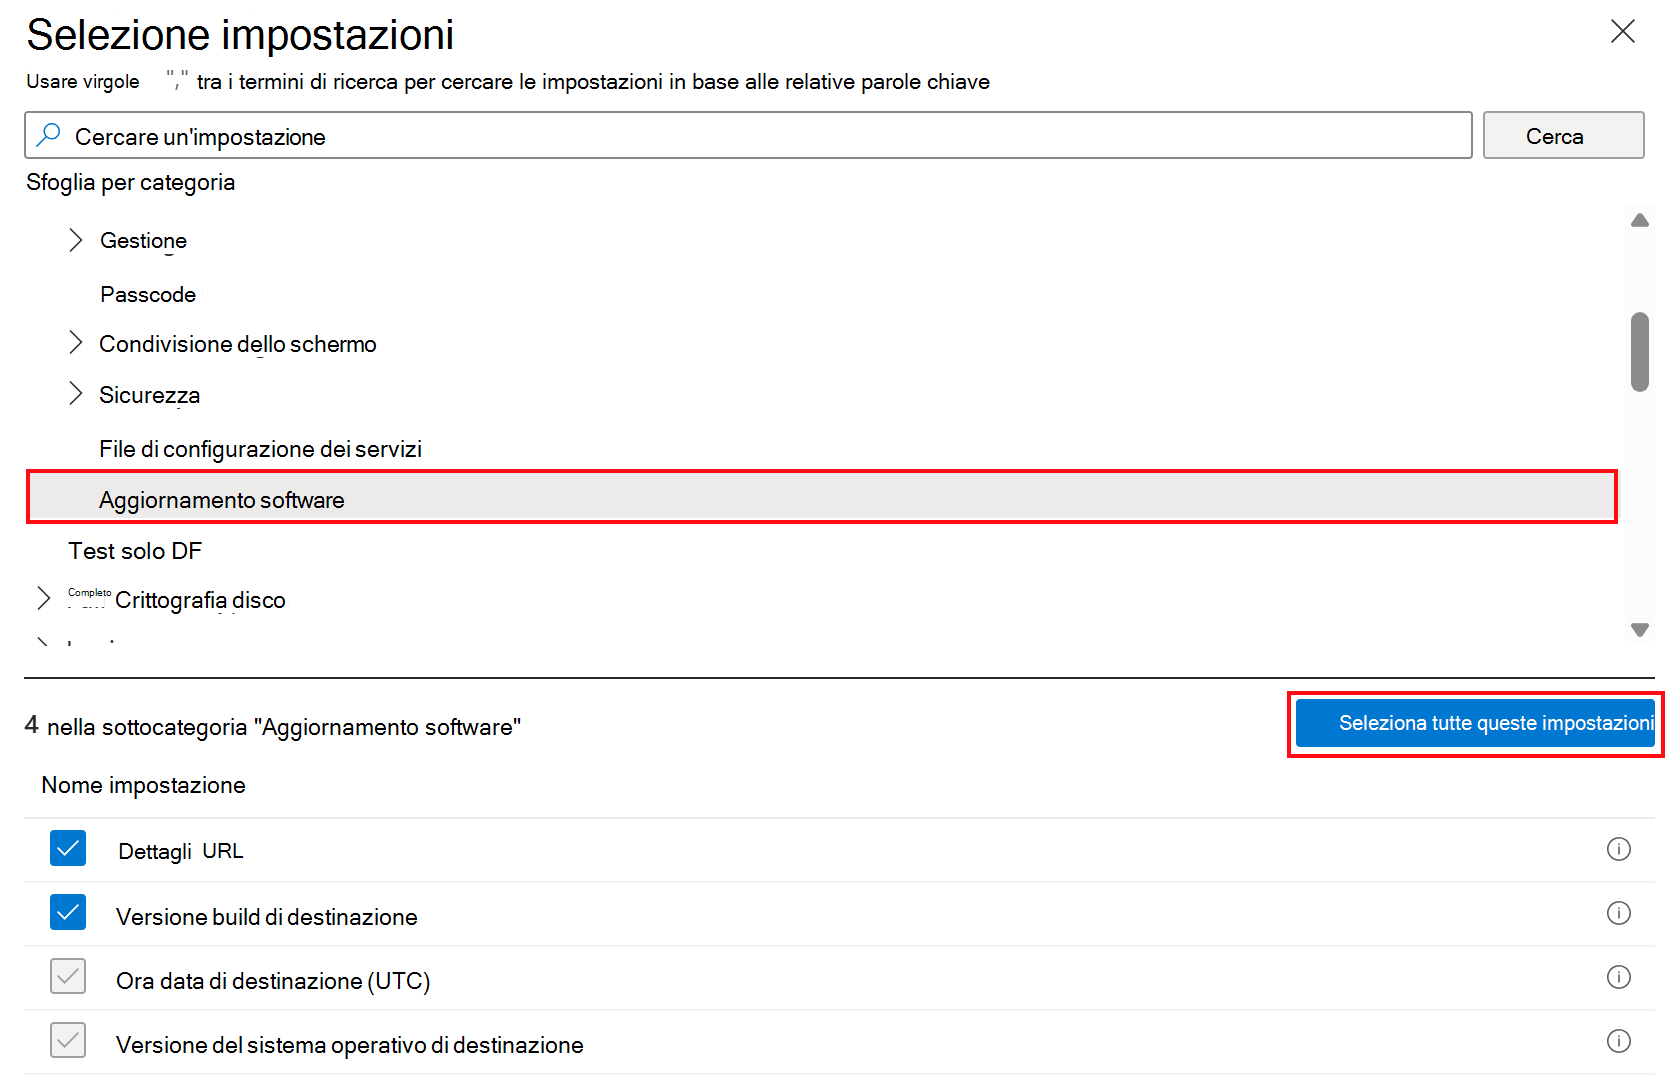Check Versione del sistema operativo di destinazione

tap(68, 1040)
